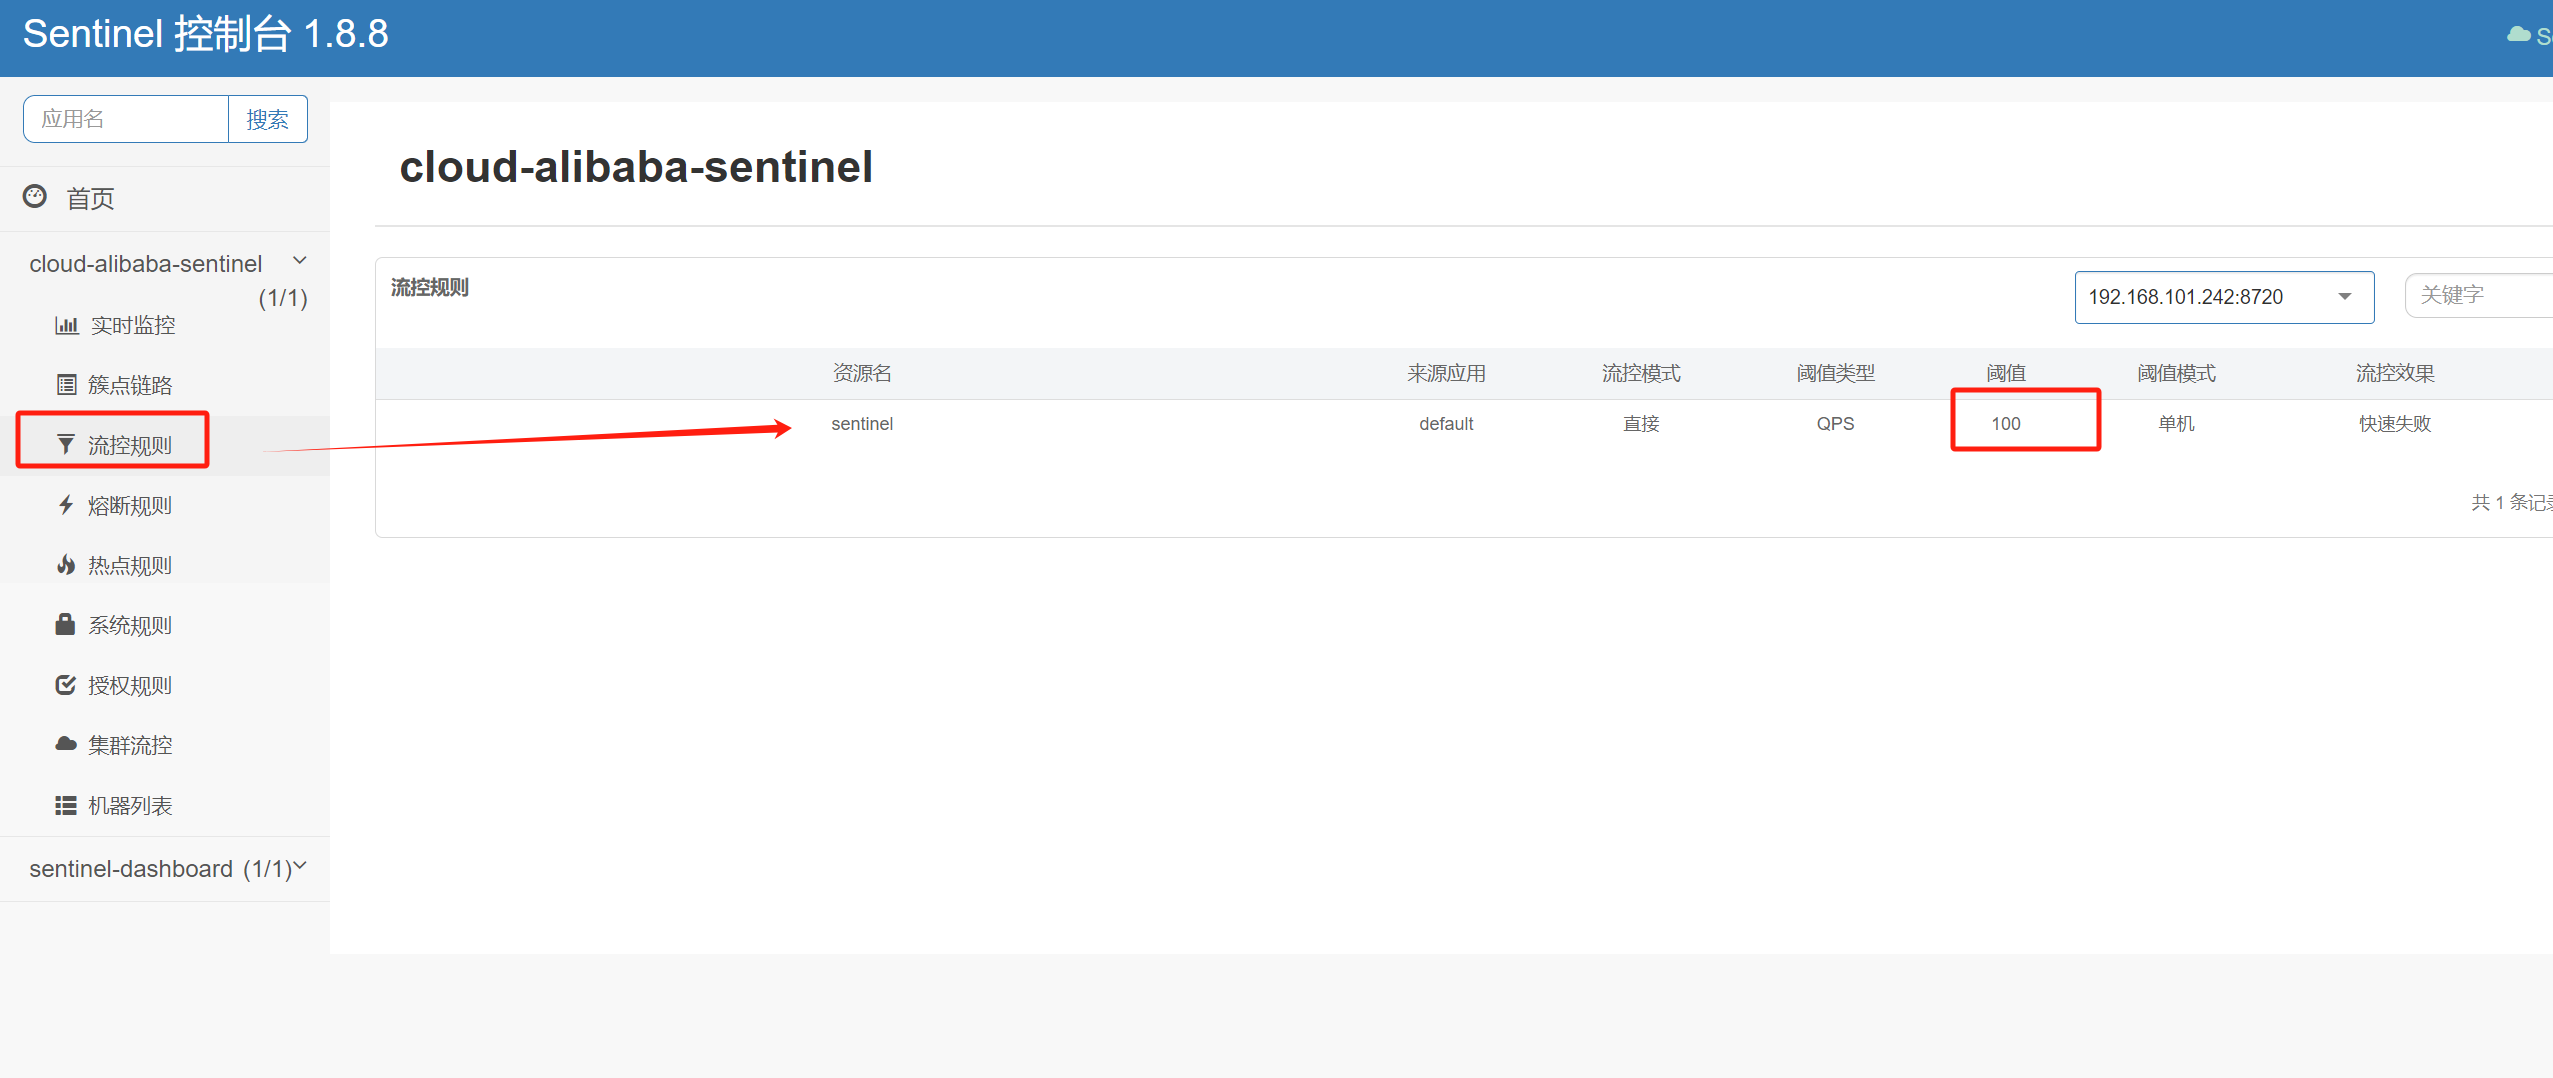Select the sentinel resource name cell

tap(862, 424)
